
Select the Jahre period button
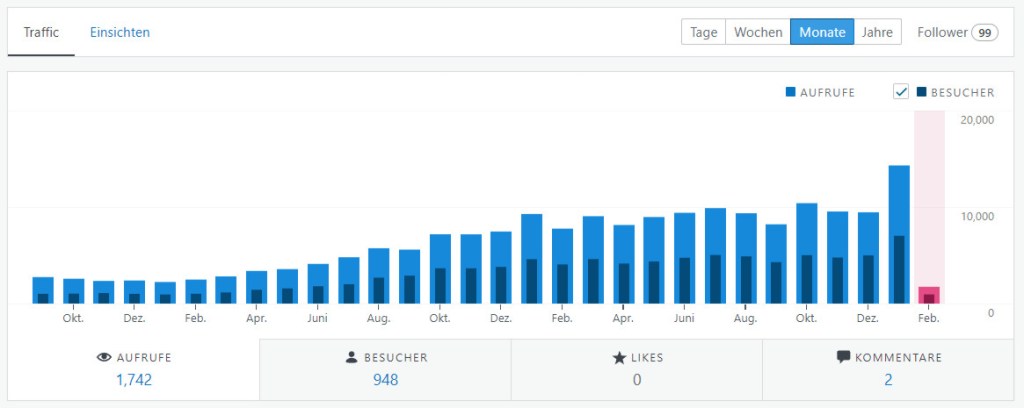(877, 32)
